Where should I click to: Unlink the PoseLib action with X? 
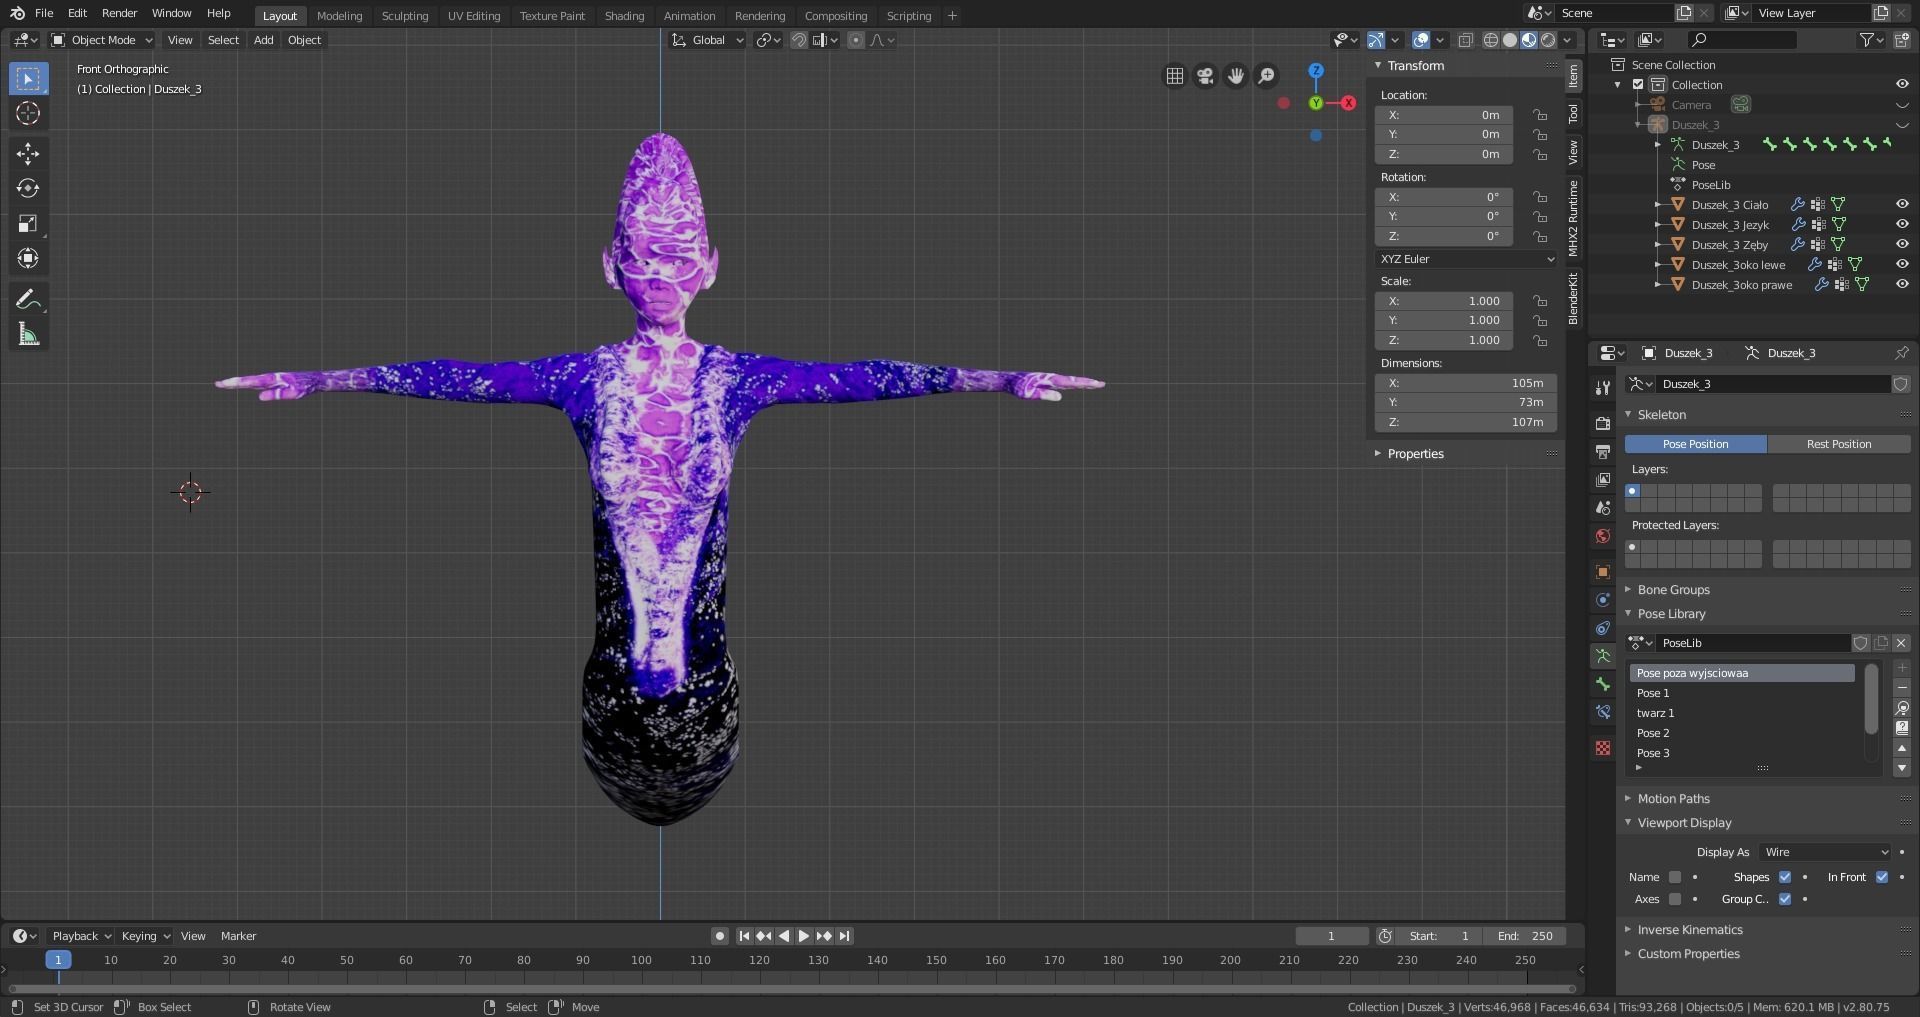(x=1901, y=643)
